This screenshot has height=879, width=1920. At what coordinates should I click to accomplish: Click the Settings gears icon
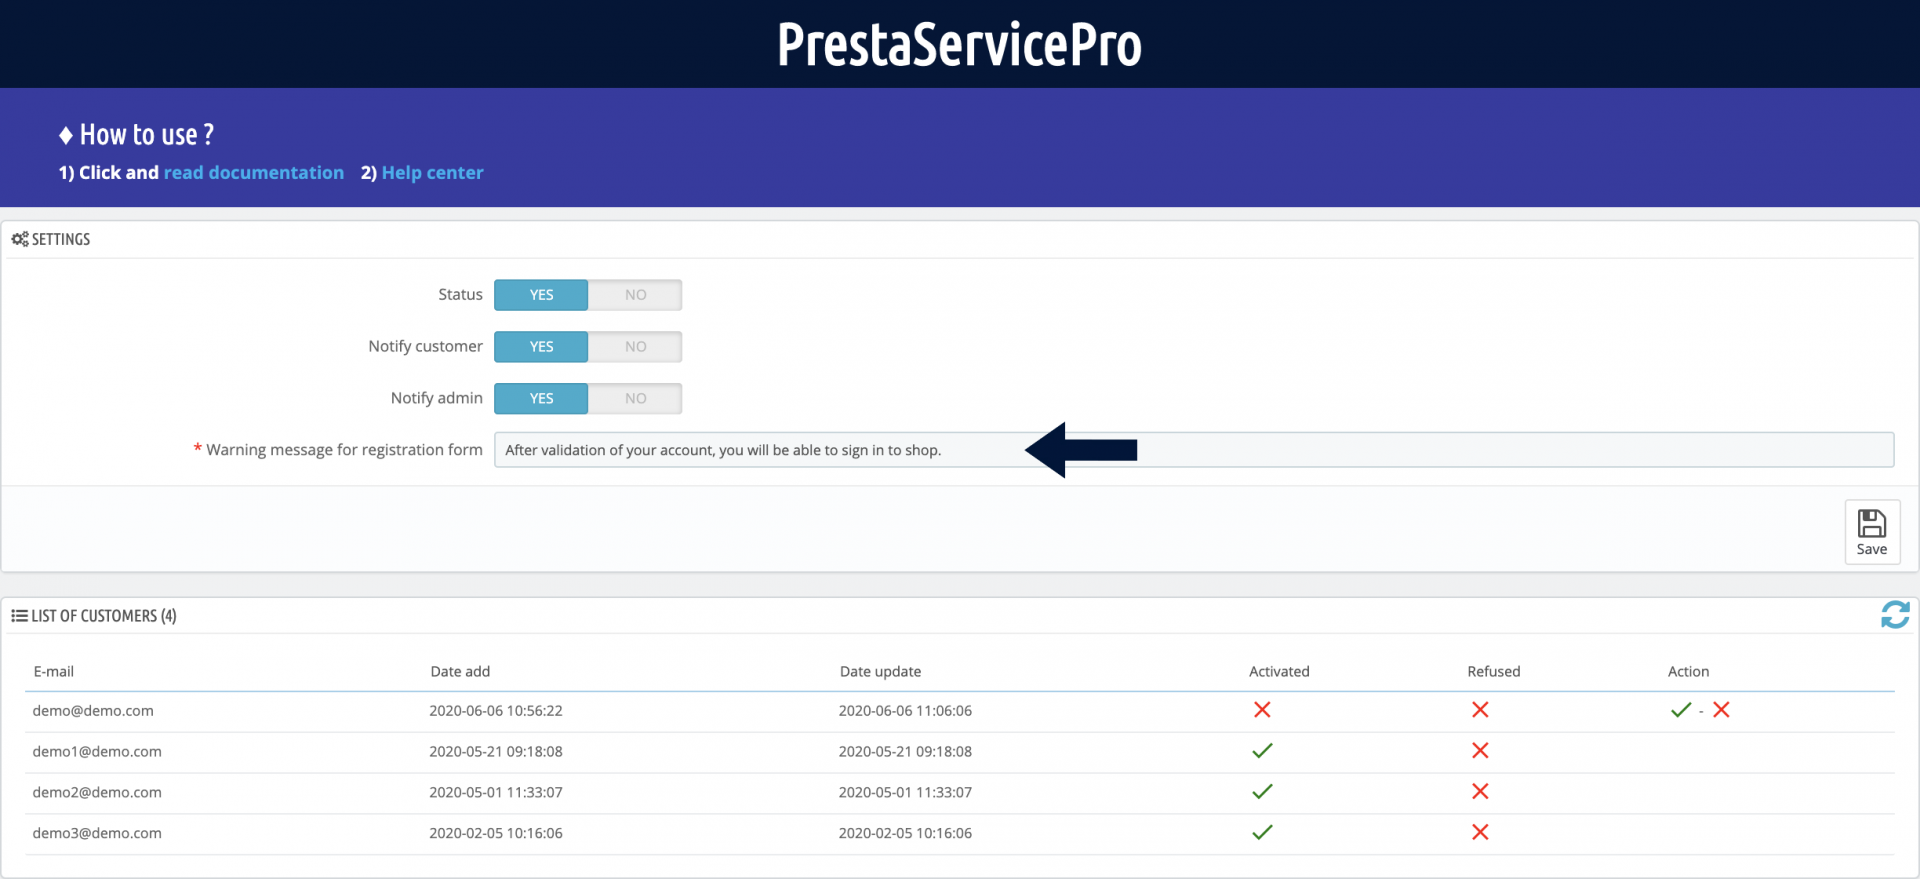[x=19, y=239]
